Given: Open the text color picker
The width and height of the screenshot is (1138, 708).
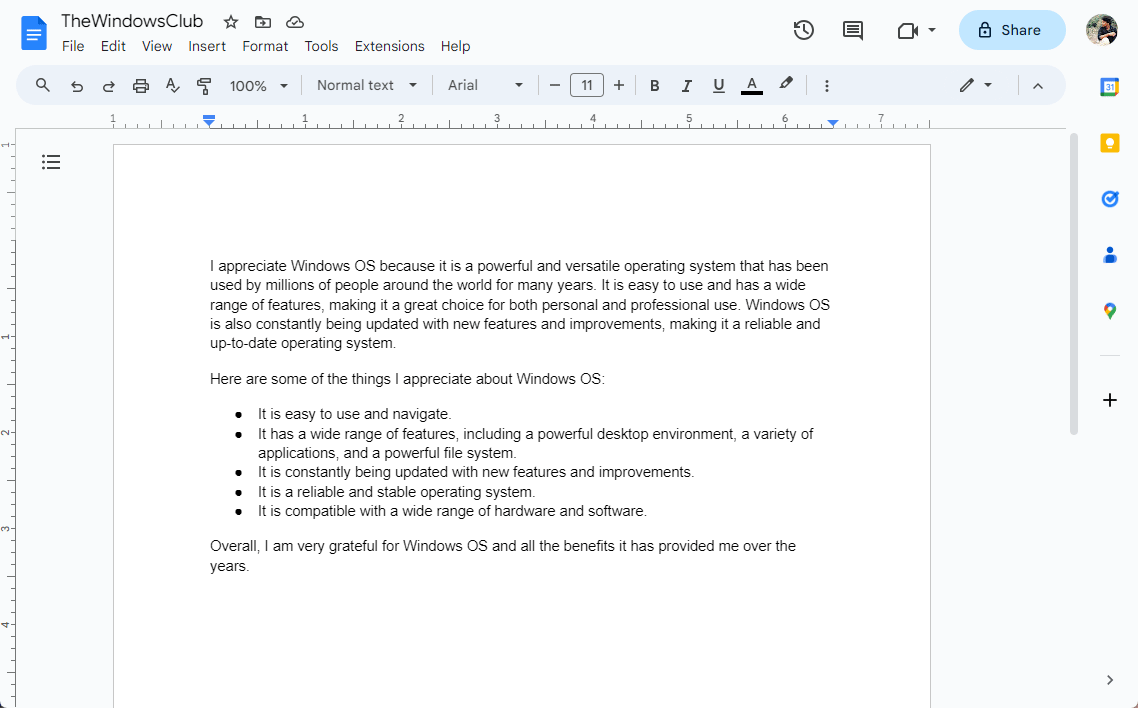Looking at the screenshot, I should 752,86.
